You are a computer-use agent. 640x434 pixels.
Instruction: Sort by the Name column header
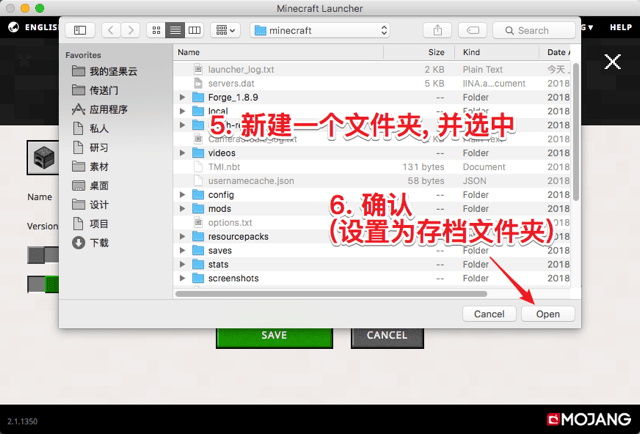pos(279,52)
